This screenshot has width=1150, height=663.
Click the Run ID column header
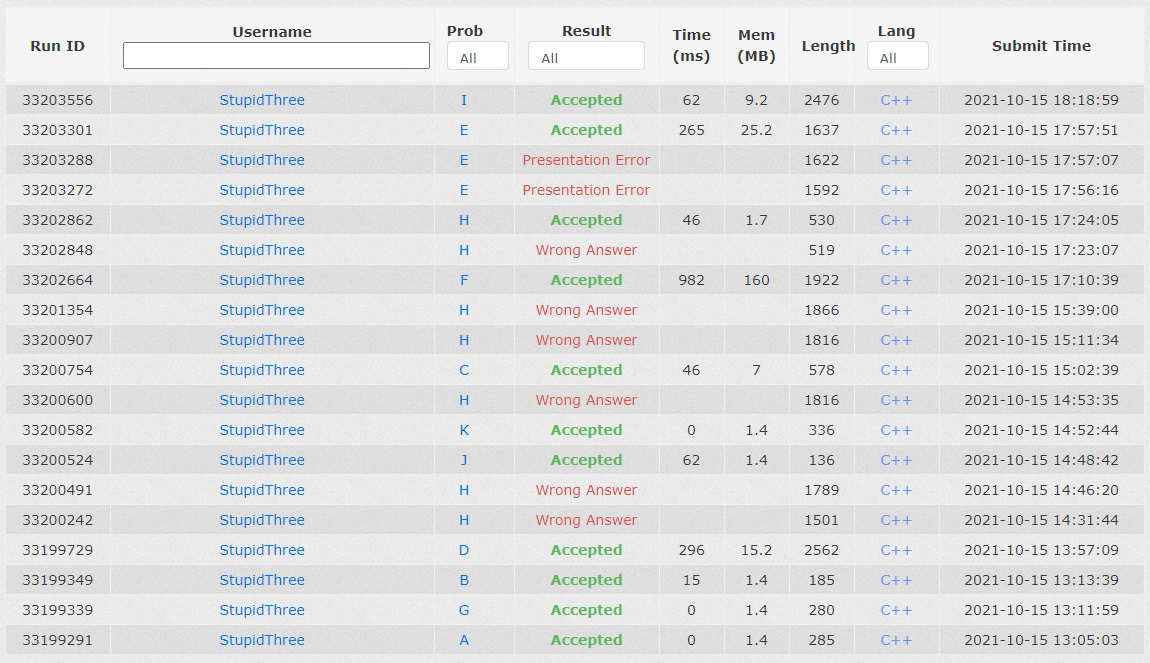tap(57, 46)
